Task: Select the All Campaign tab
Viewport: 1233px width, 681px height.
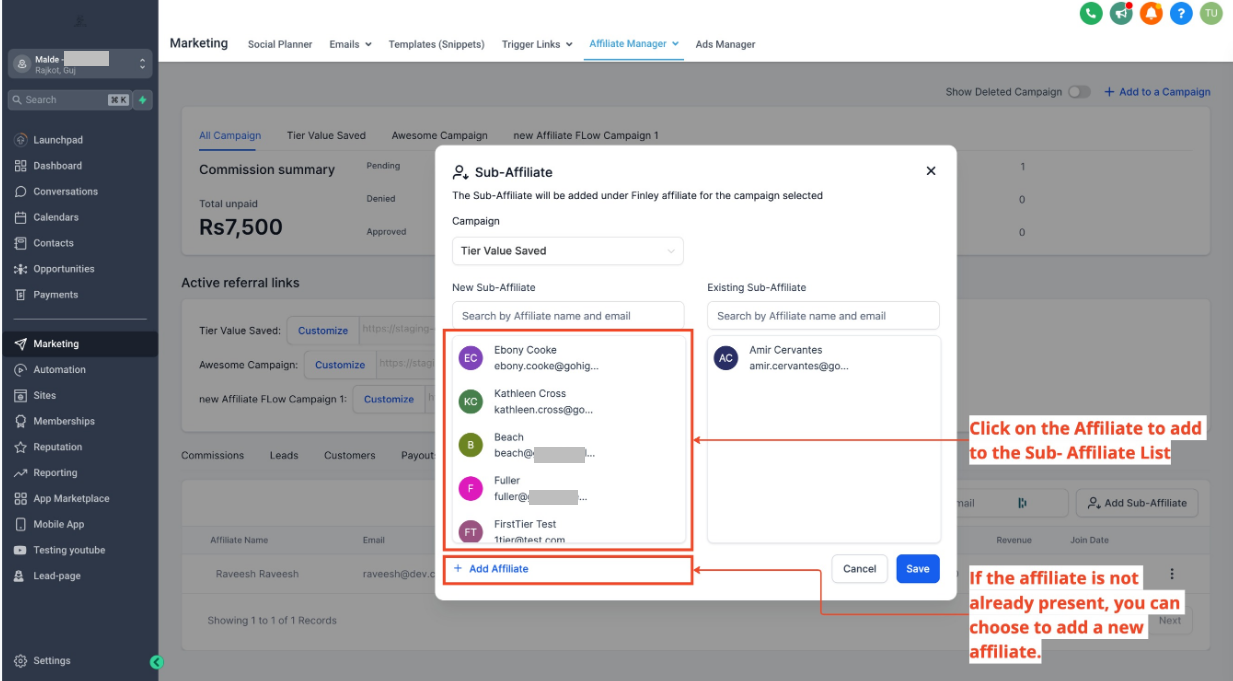Action: click(x=230, y=135)
